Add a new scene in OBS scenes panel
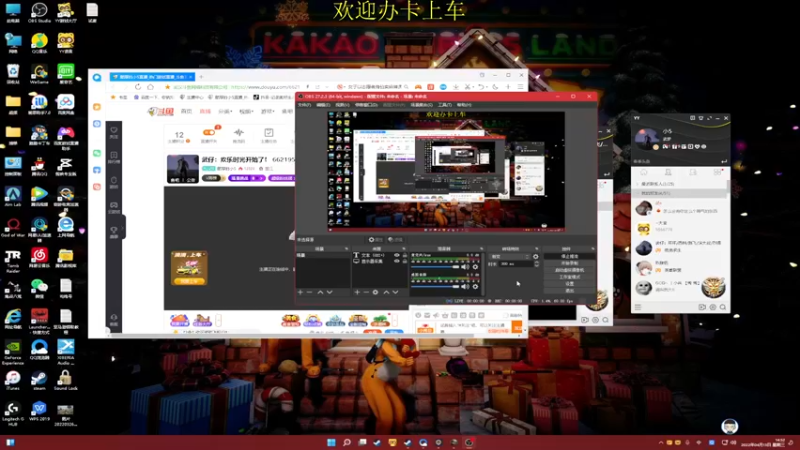Image resolution: width=800 pixels, height=450 pixels. click(301, 292)
